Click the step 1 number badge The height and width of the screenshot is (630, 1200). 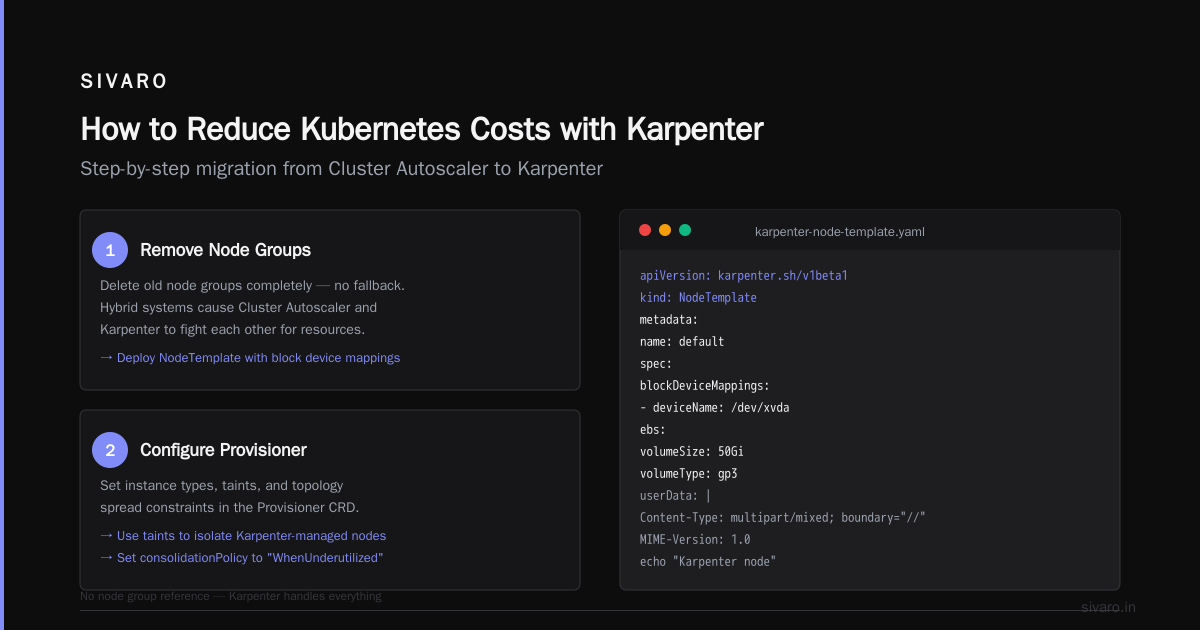tap(110, 250)
